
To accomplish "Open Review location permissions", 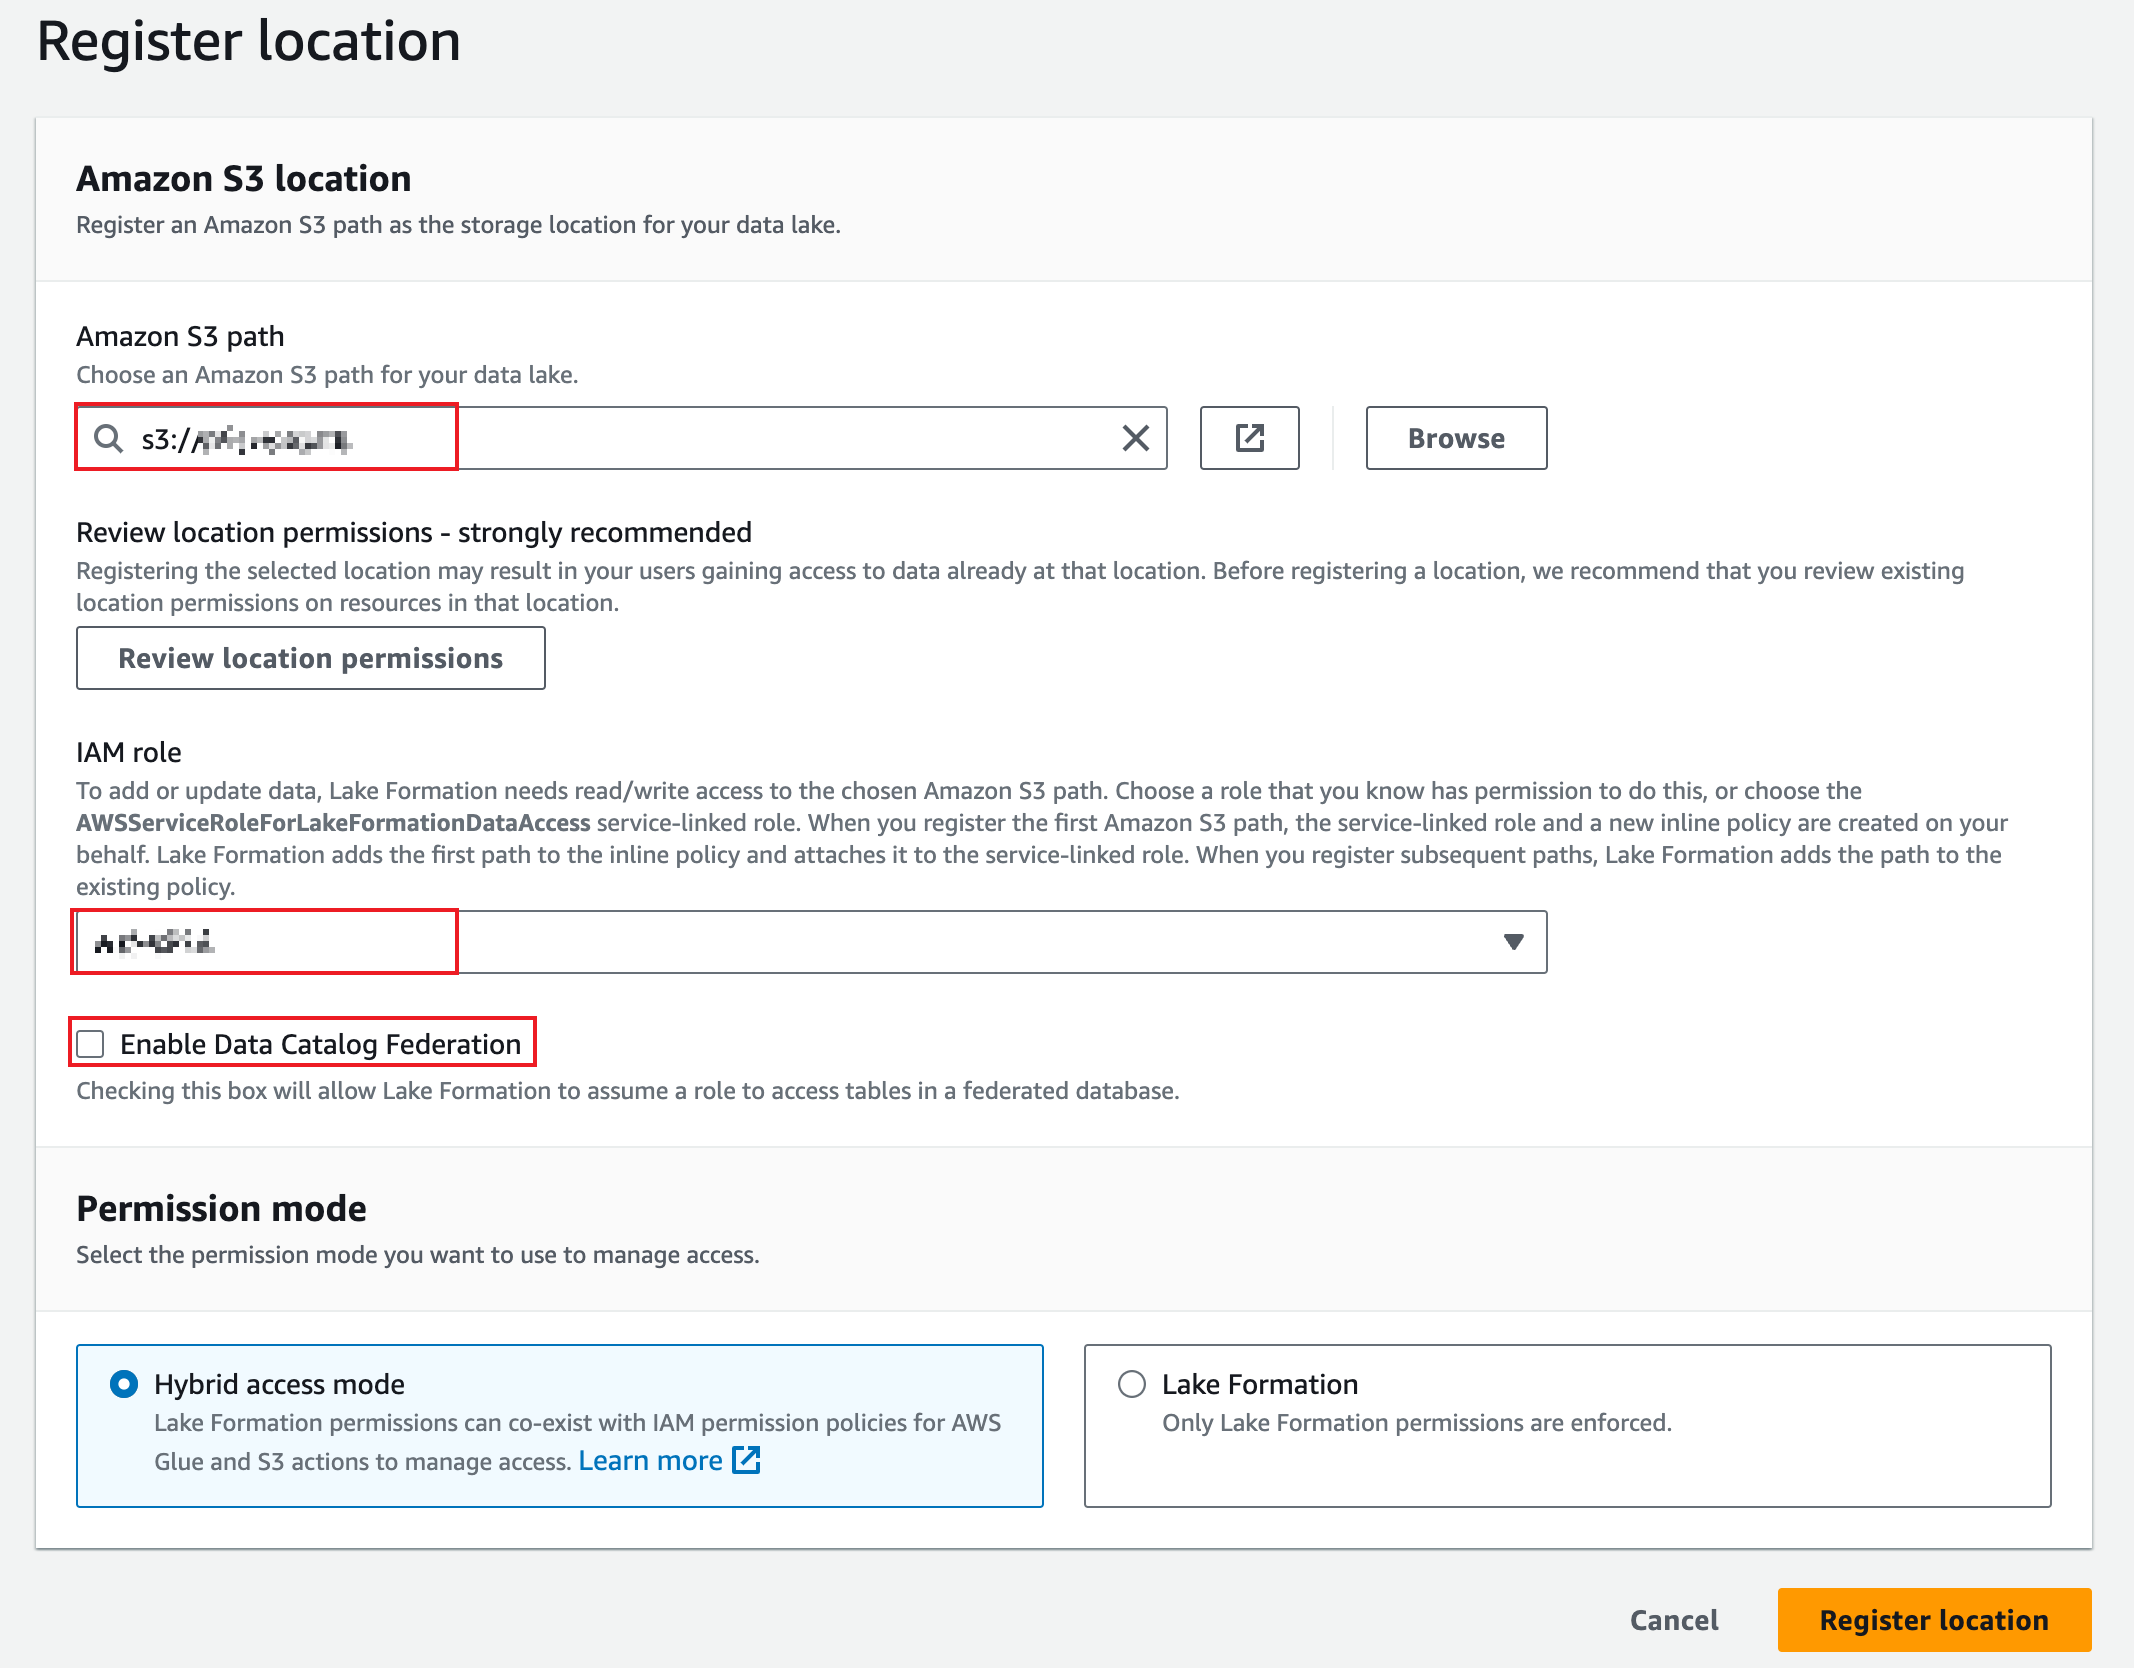I will pos(311,658).
